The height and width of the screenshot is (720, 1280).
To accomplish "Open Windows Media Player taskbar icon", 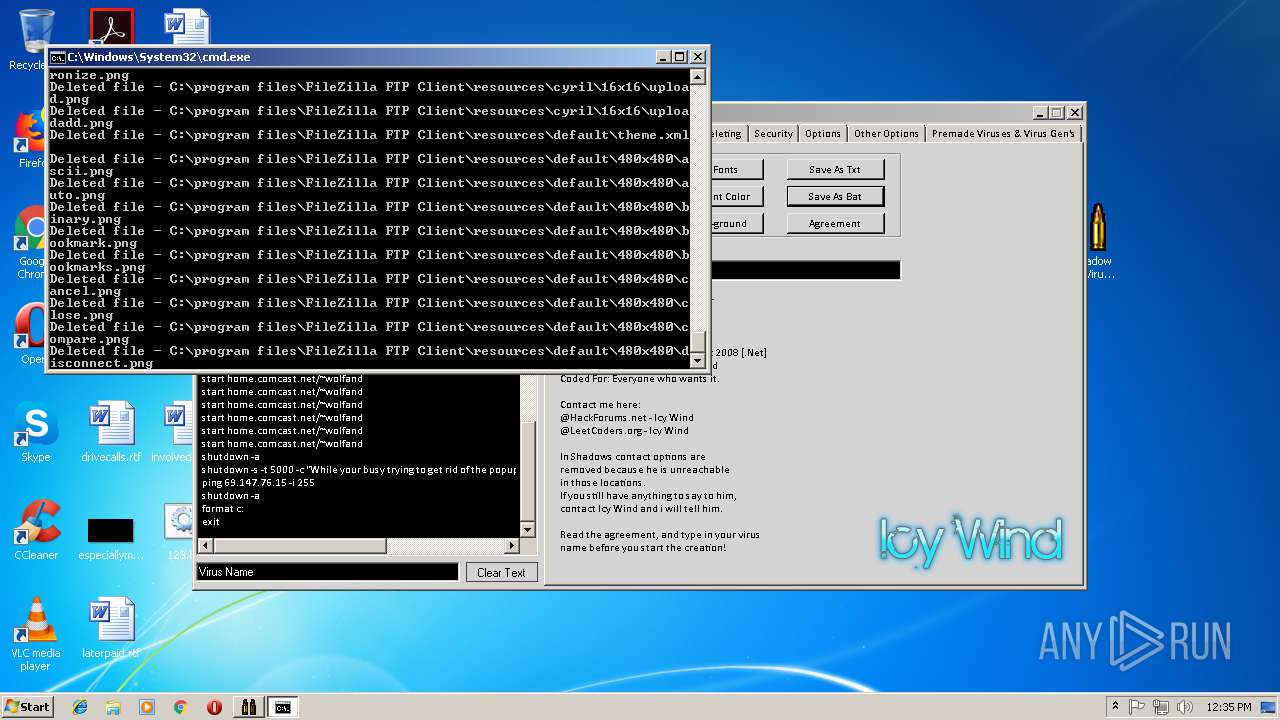I will point(147,707).
